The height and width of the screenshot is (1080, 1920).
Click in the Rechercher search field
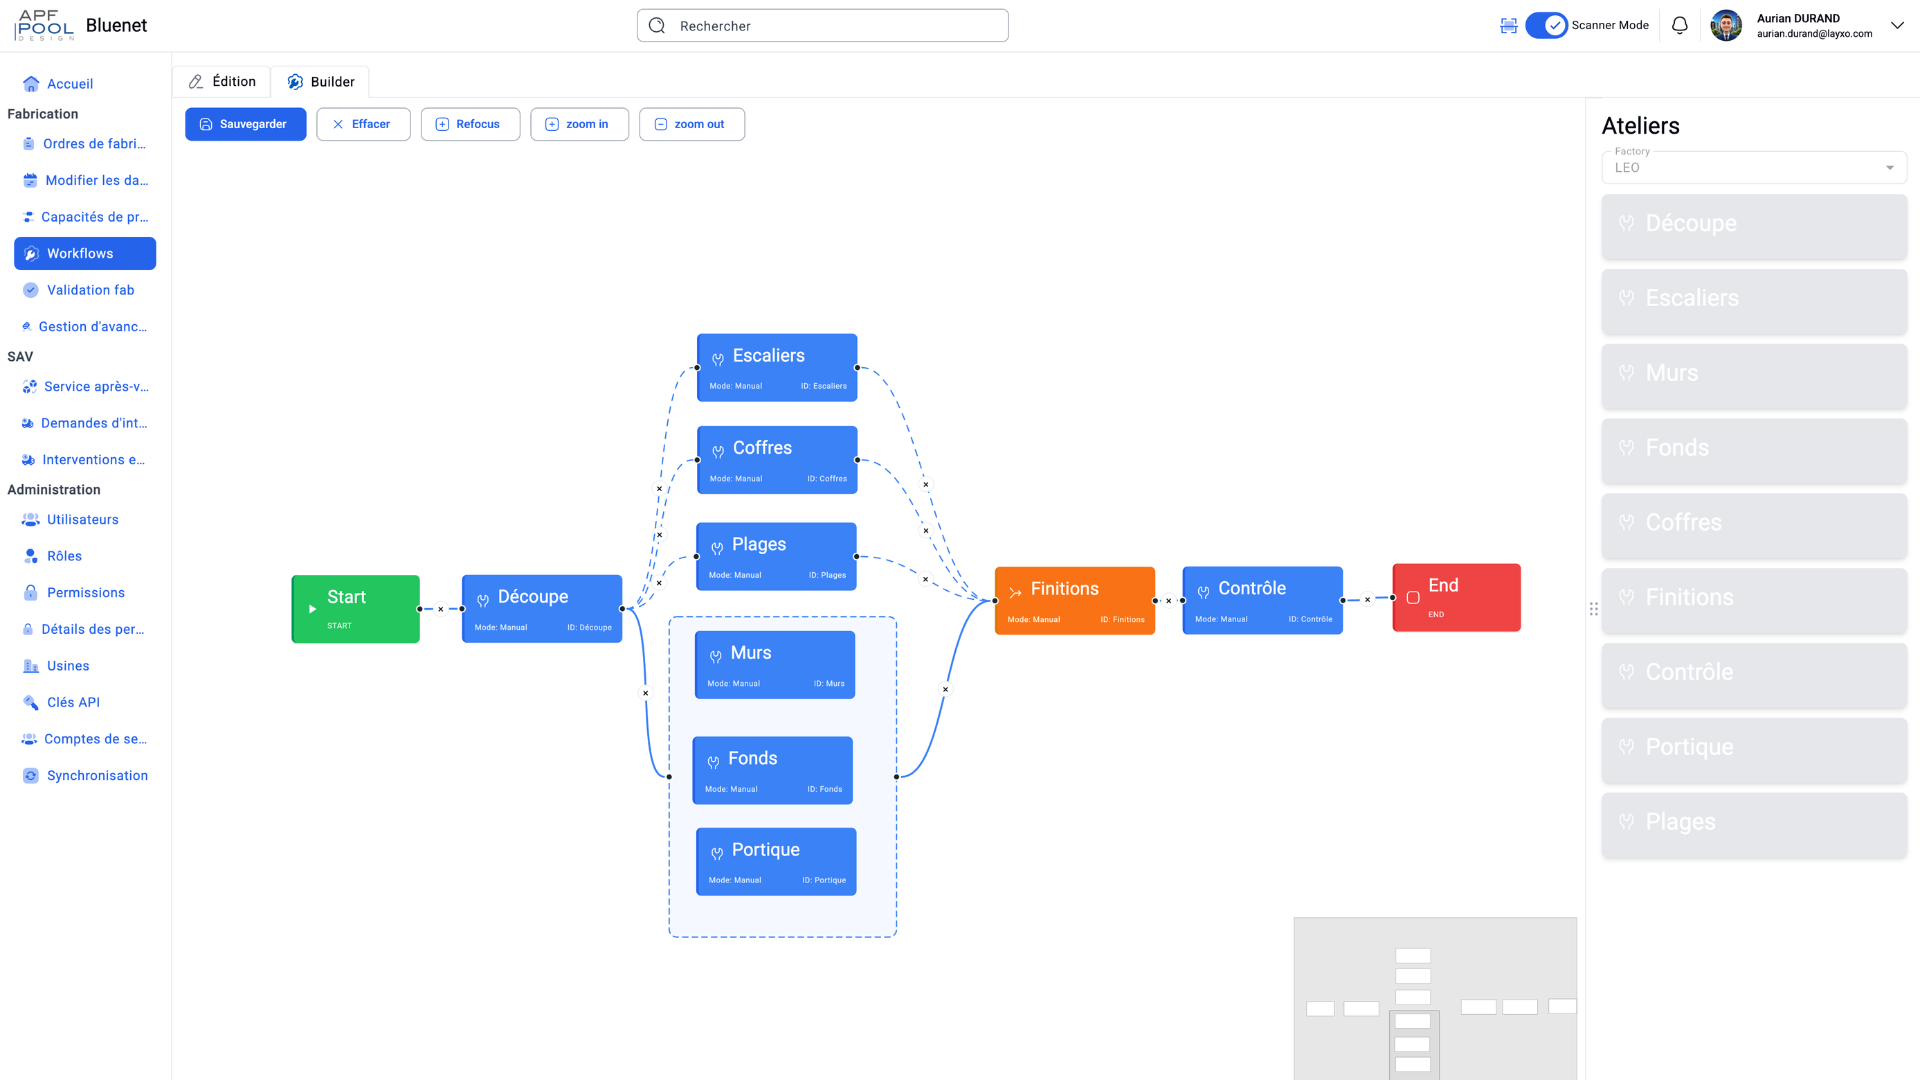pyautogui.click(x=822, y=26)
